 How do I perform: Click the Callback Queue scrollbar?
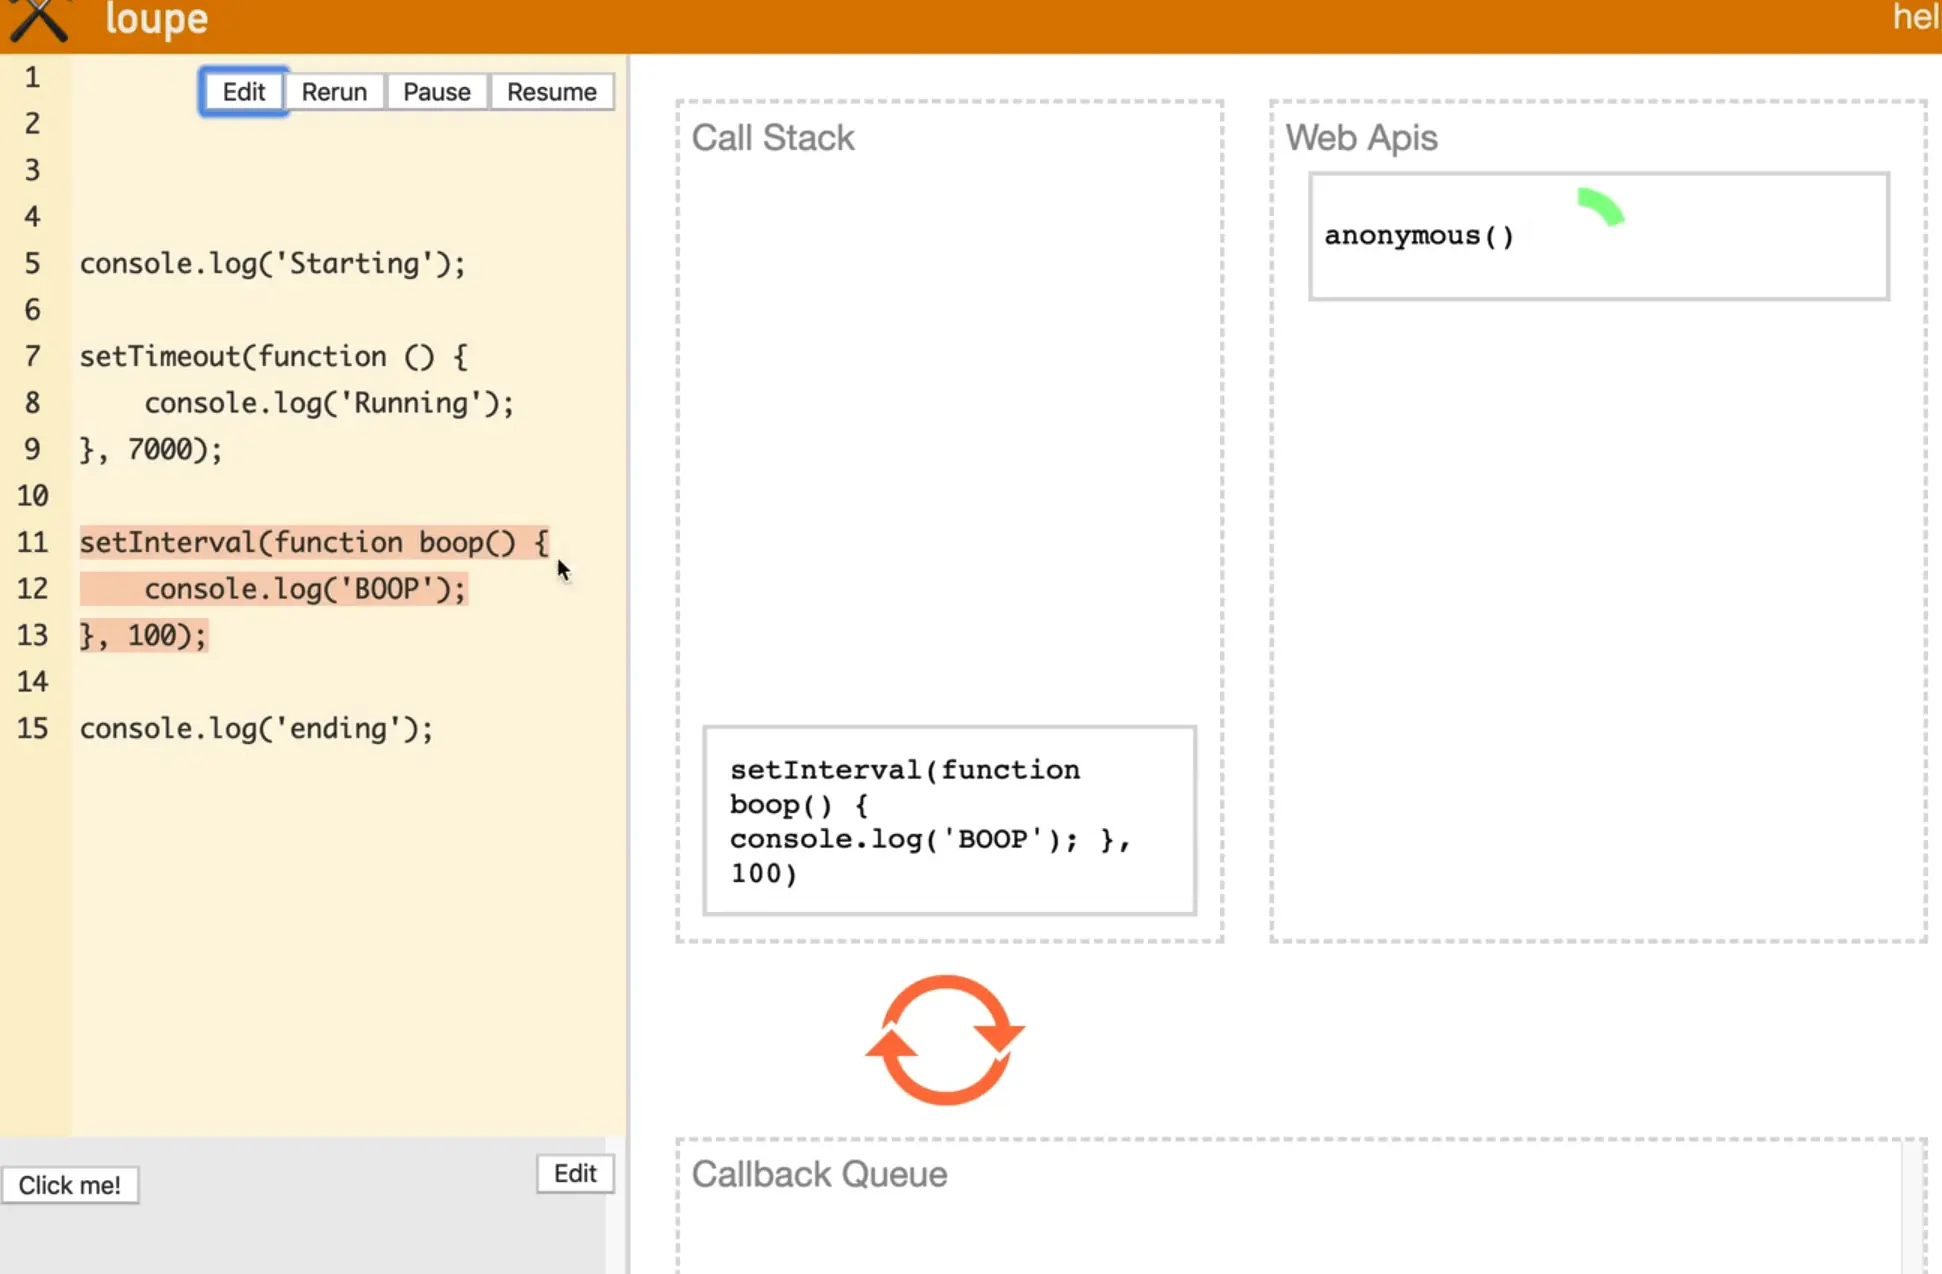[x=1911, y=1210]
